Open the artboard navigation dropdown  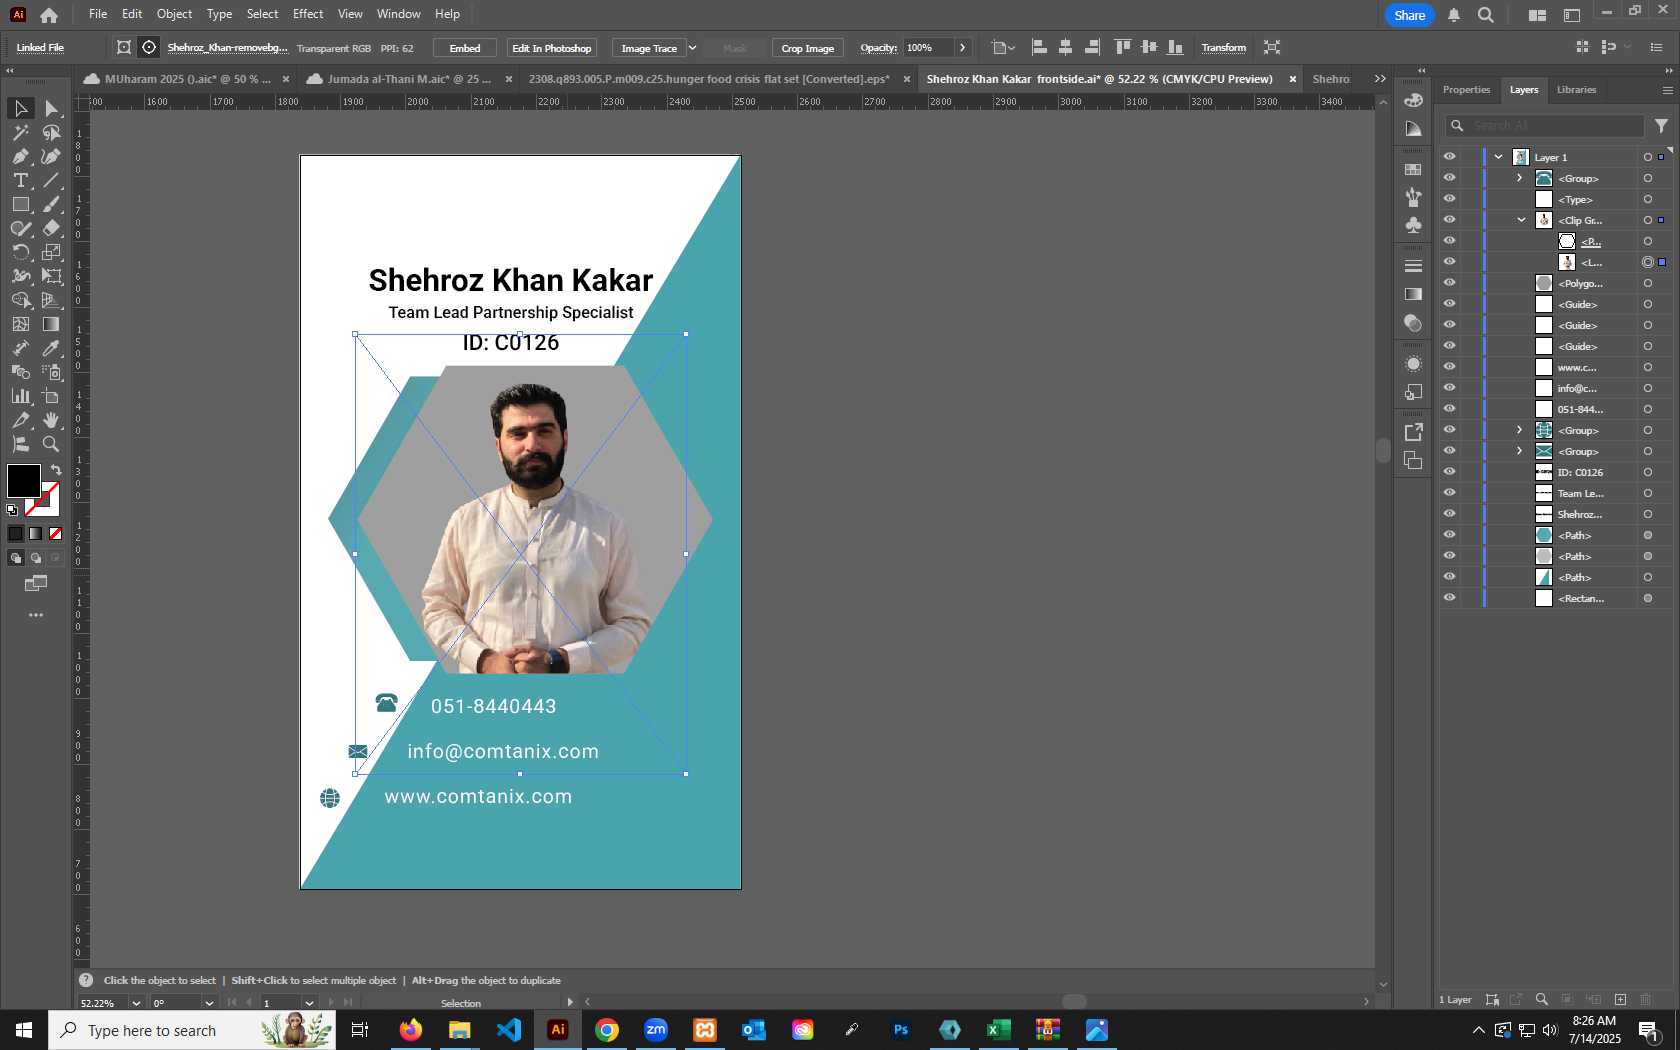click(x=309, y=1003)
